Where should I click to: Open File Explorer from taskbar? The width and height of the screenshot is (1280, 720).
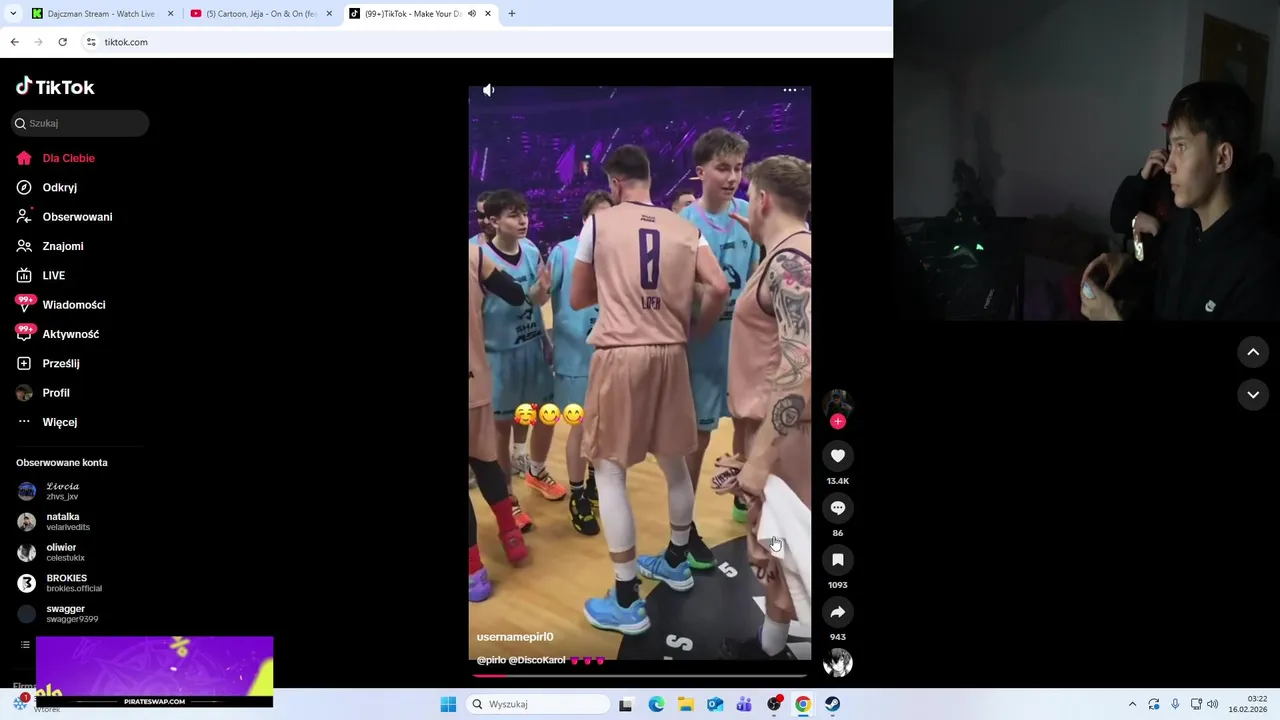coord(686,704)
